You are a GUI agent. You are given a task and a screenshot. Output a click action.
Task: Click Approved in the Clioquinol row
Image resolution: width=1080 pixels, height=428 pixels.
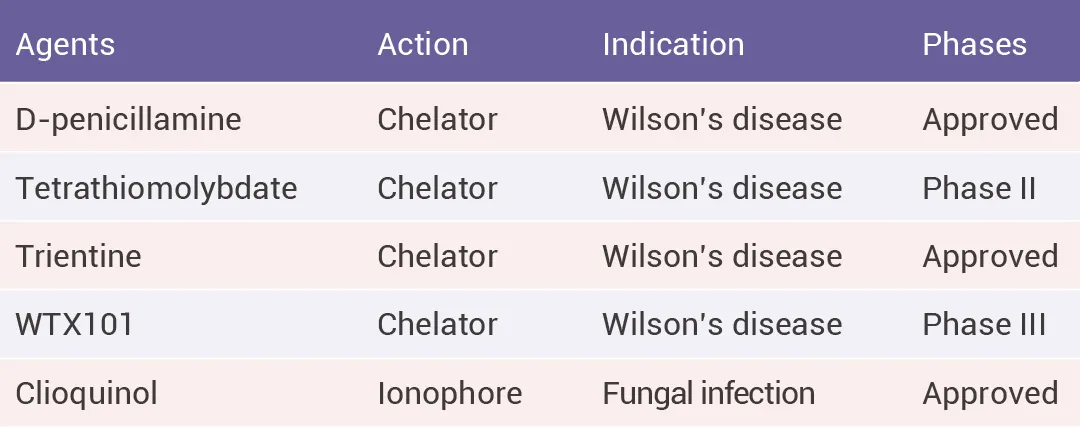click(x=990, y=394)
